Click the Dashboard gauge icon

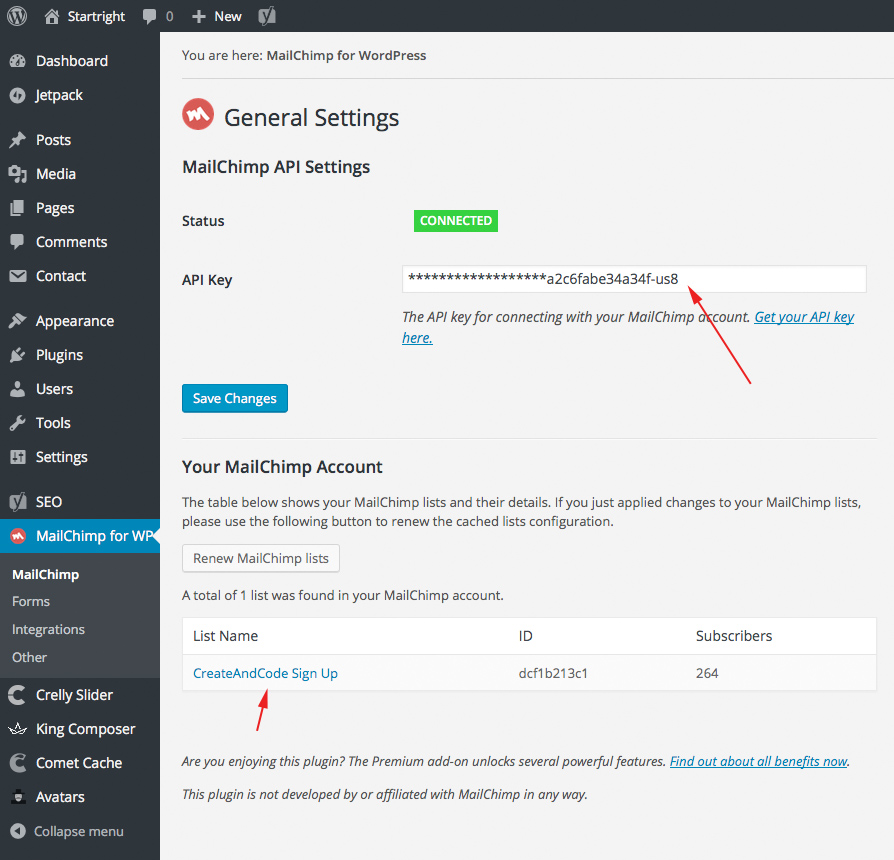click(x=18, y=61)
